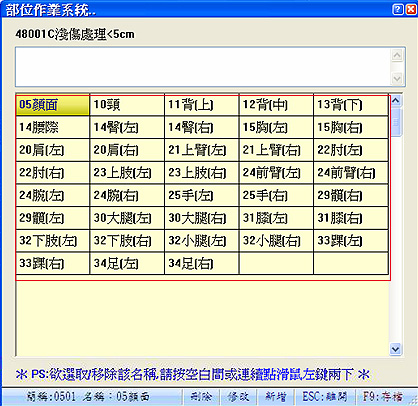
Task: Pick the 21上臂(右) cell
Action: coord(276,150)
